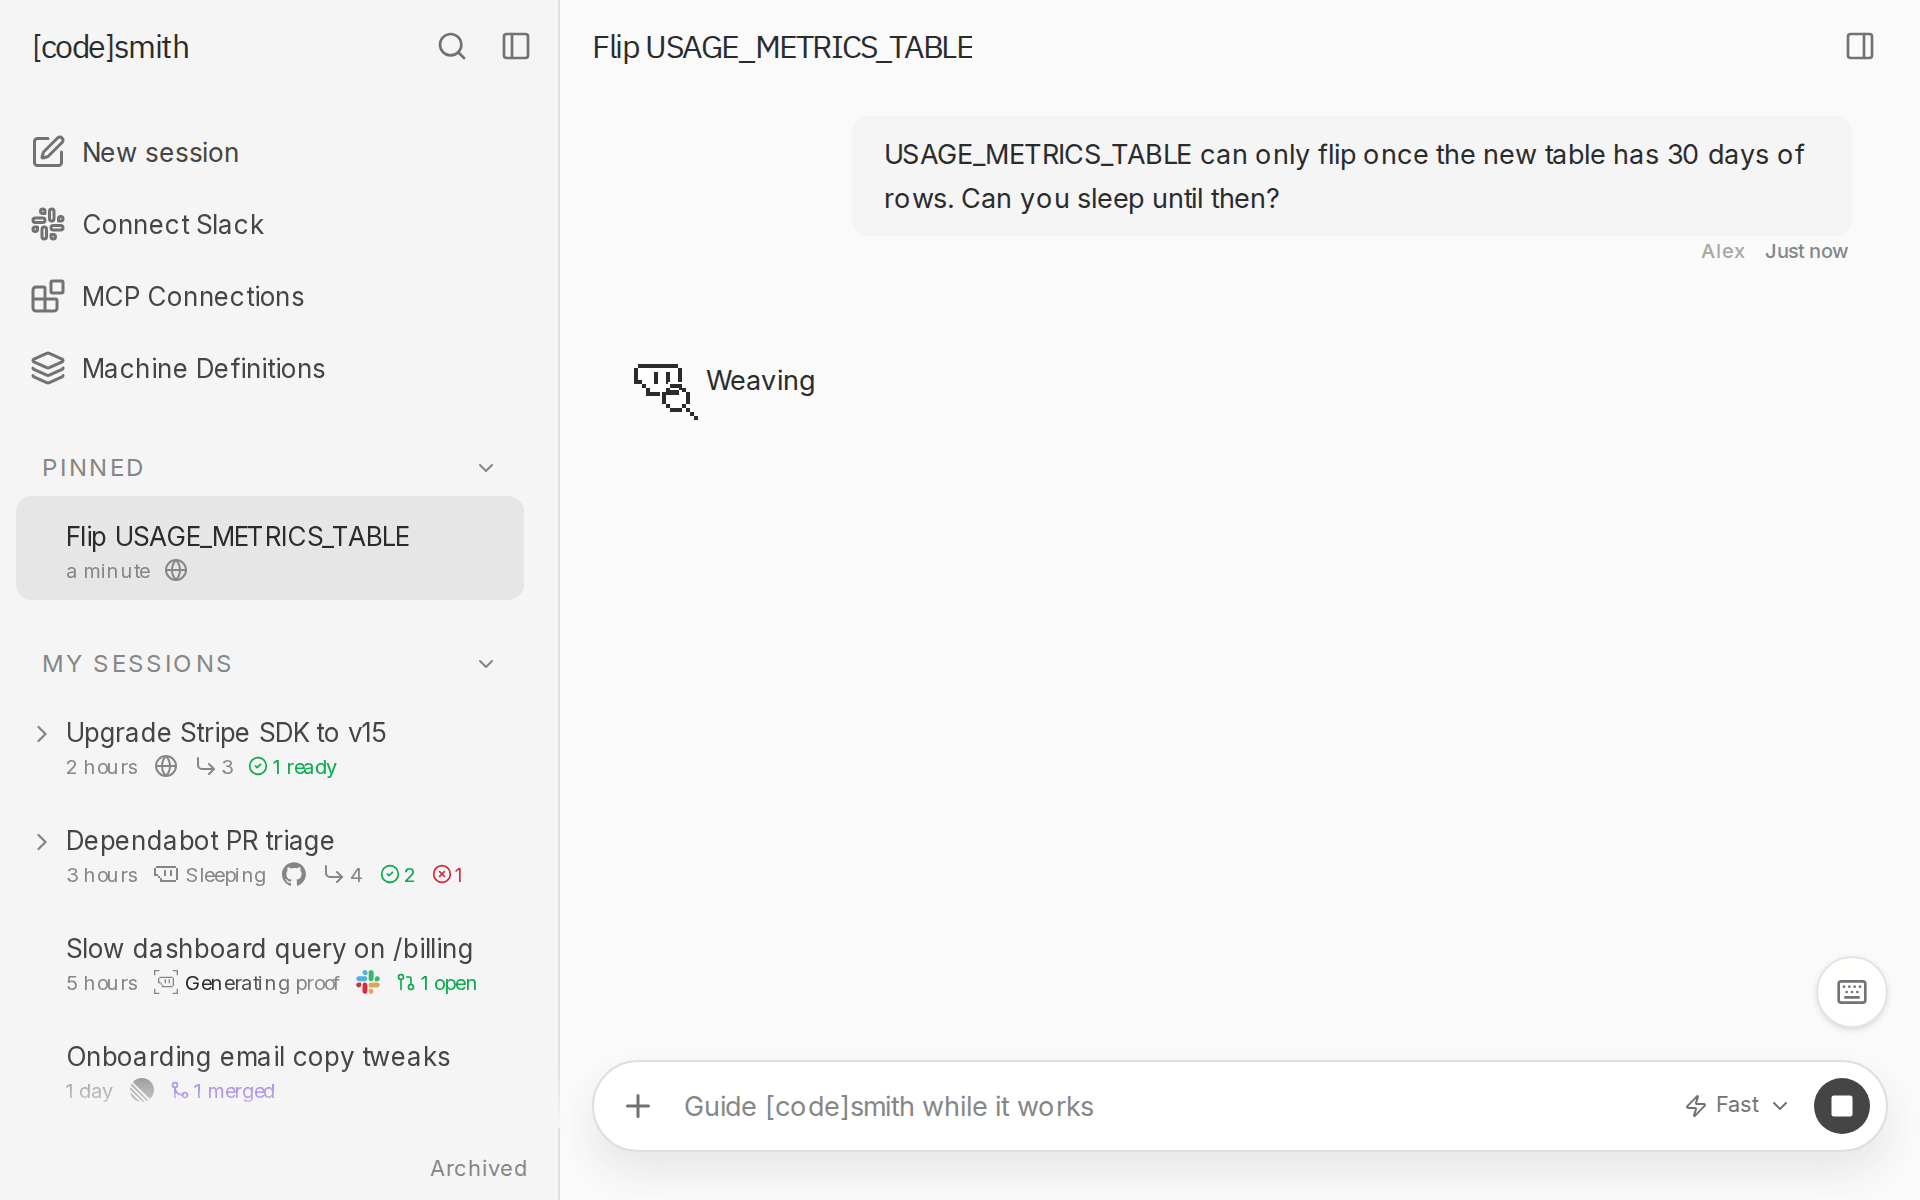Open Upgrade Stripe SDK to v15 session
Image resolution: width=1920 pixels, height=1200 pixels.
click(226, 732)
